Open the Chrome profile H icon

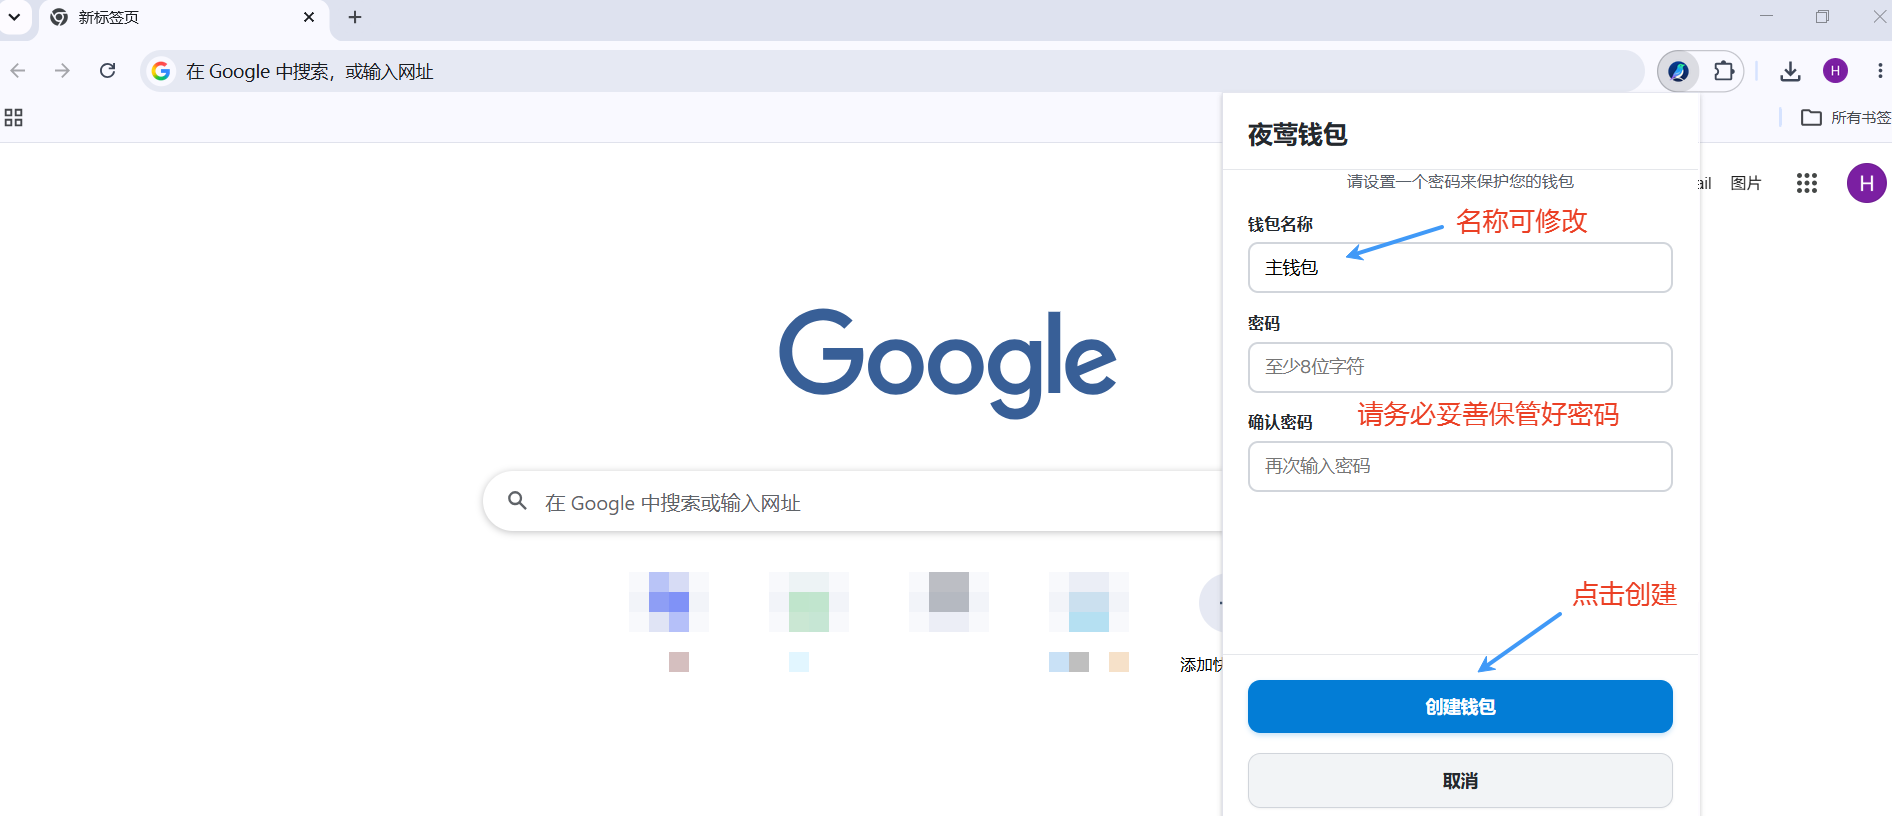click(1835, 71)
